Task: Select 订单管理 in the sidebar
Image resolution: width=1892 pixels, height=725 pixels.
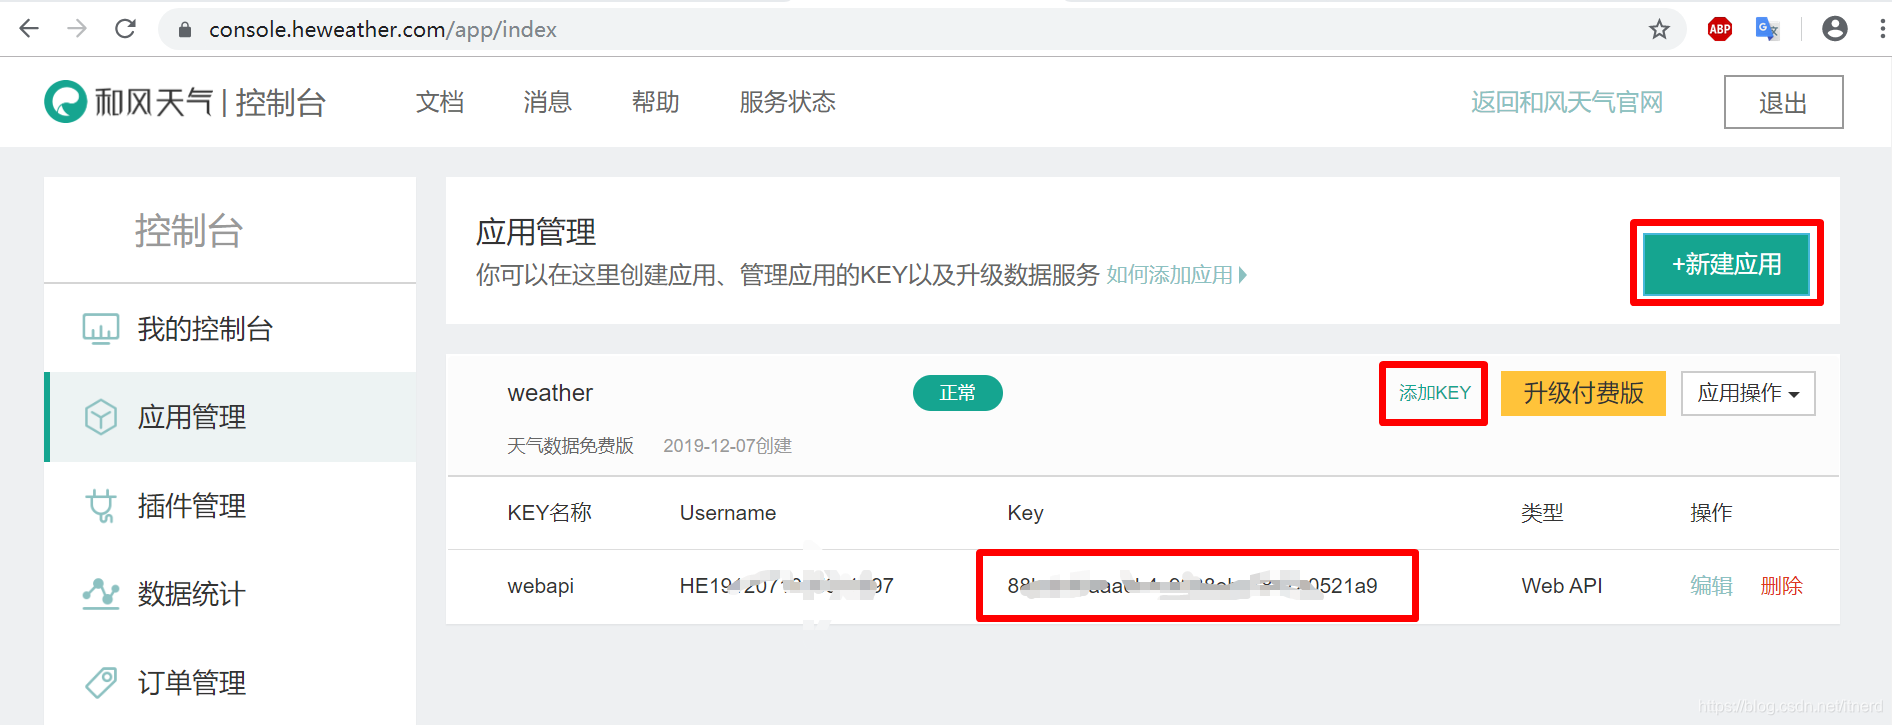Action: pyautogui.click(x=230, y=682)
